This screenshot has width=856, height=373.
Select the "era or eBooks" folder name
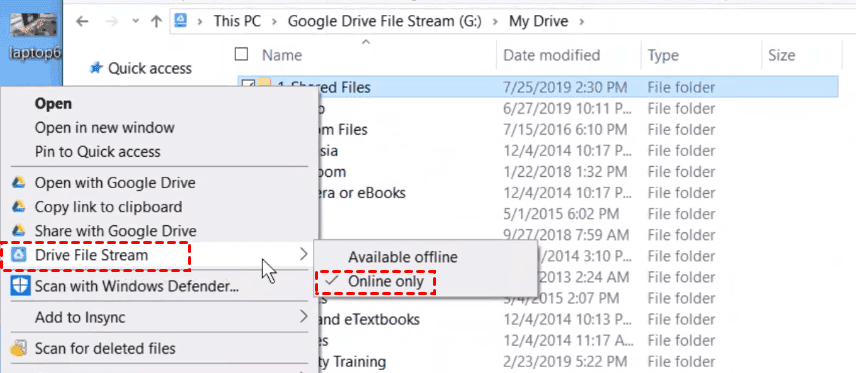point(362,193)
